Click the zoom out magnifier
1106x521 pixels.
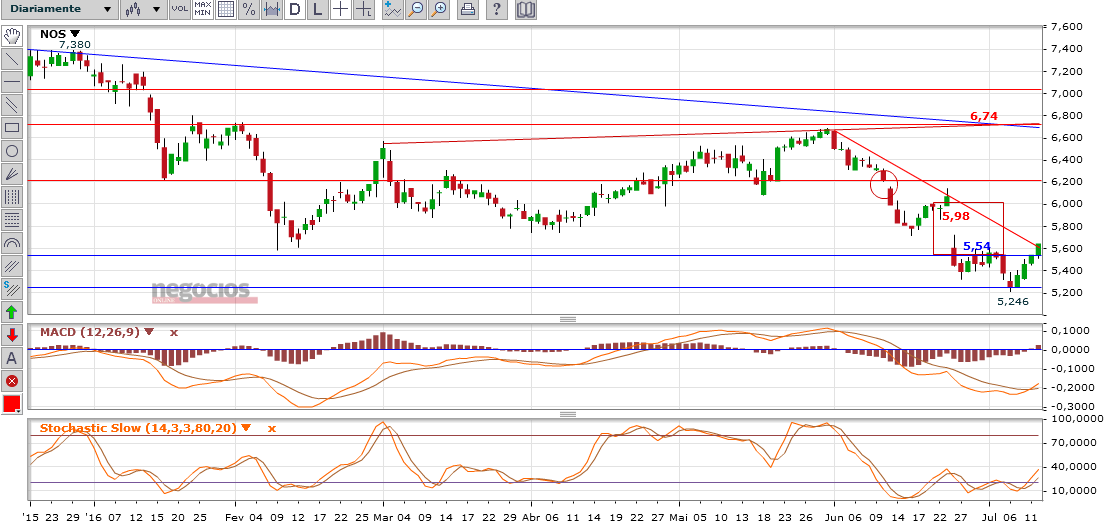pyautogui.click(x=415, y=10)
